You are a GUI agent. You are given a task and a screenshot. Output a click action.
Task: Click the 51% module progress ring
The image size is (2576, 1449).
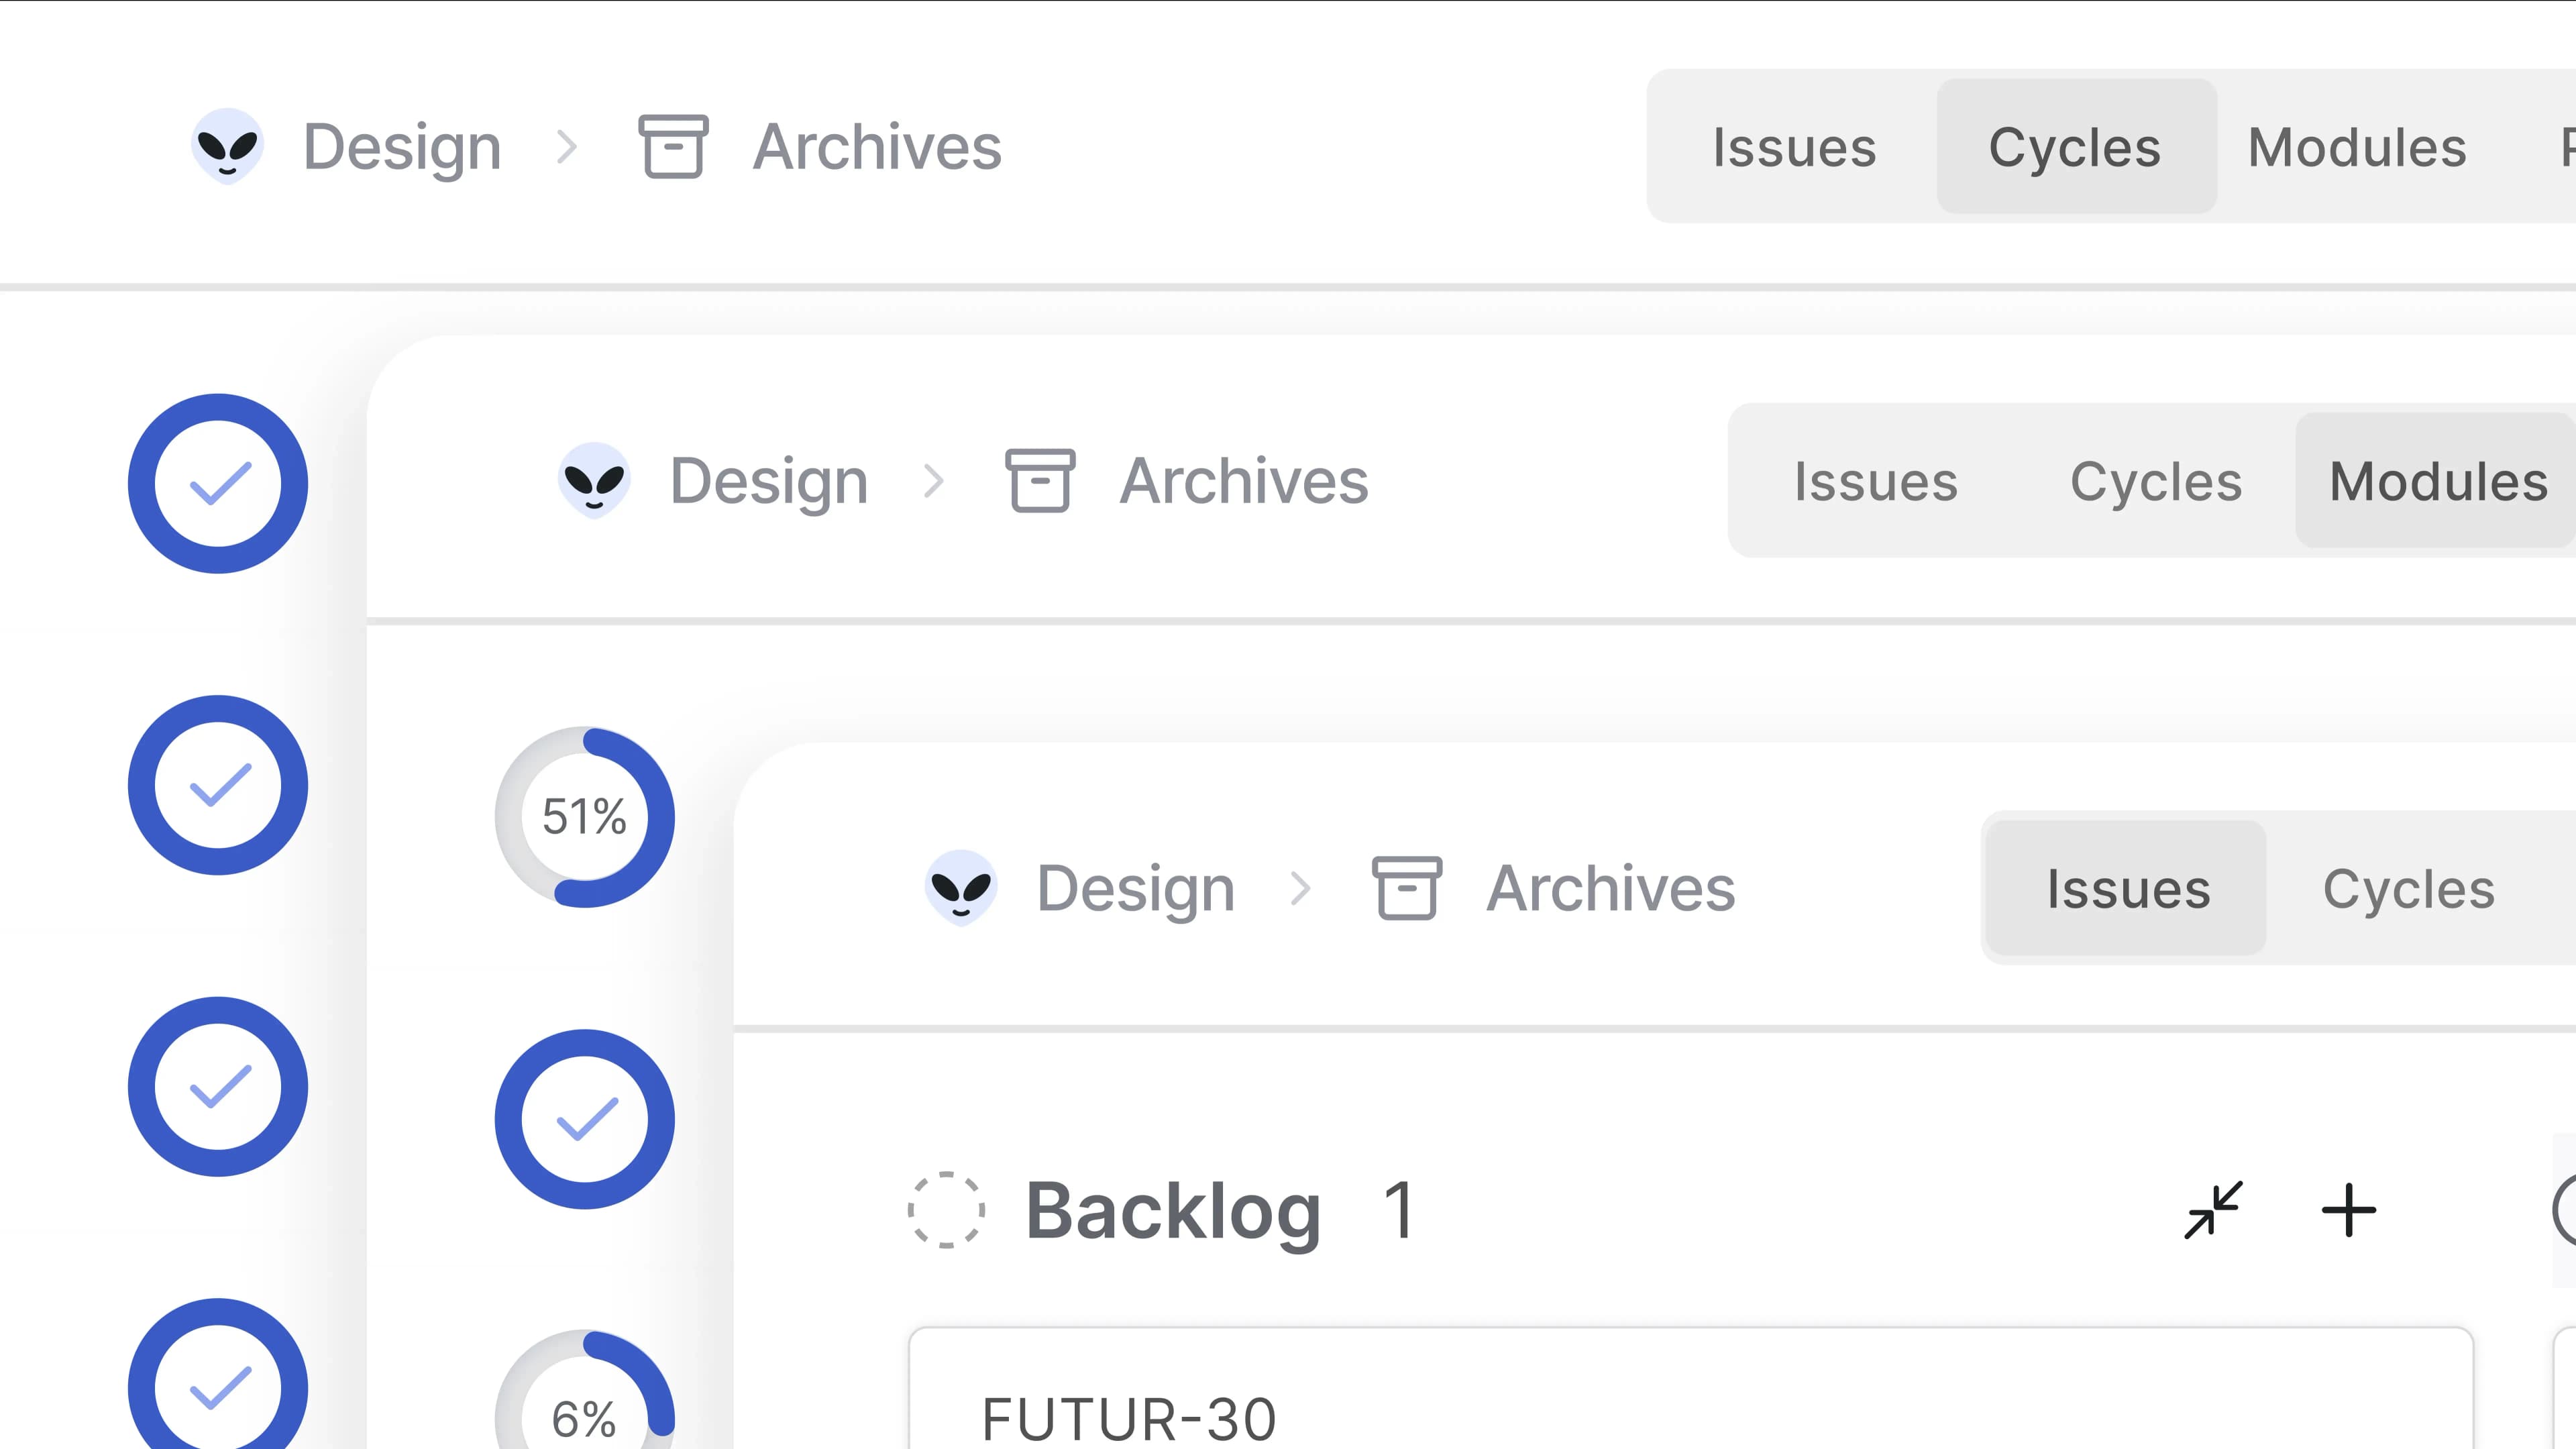coord(585,817)
